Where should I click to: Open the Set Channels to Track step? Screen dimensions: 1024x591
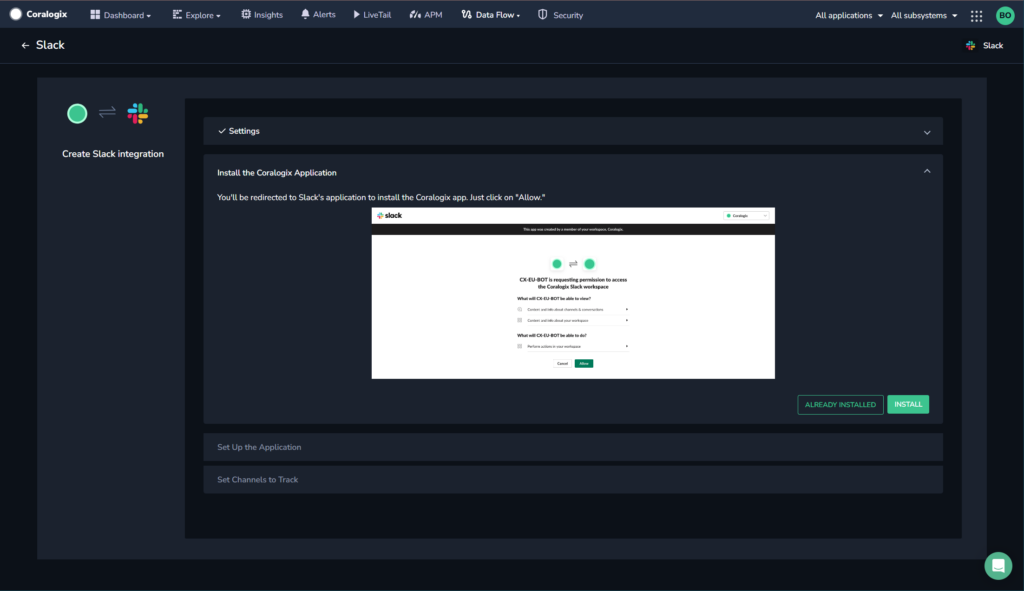coord(573,479)
